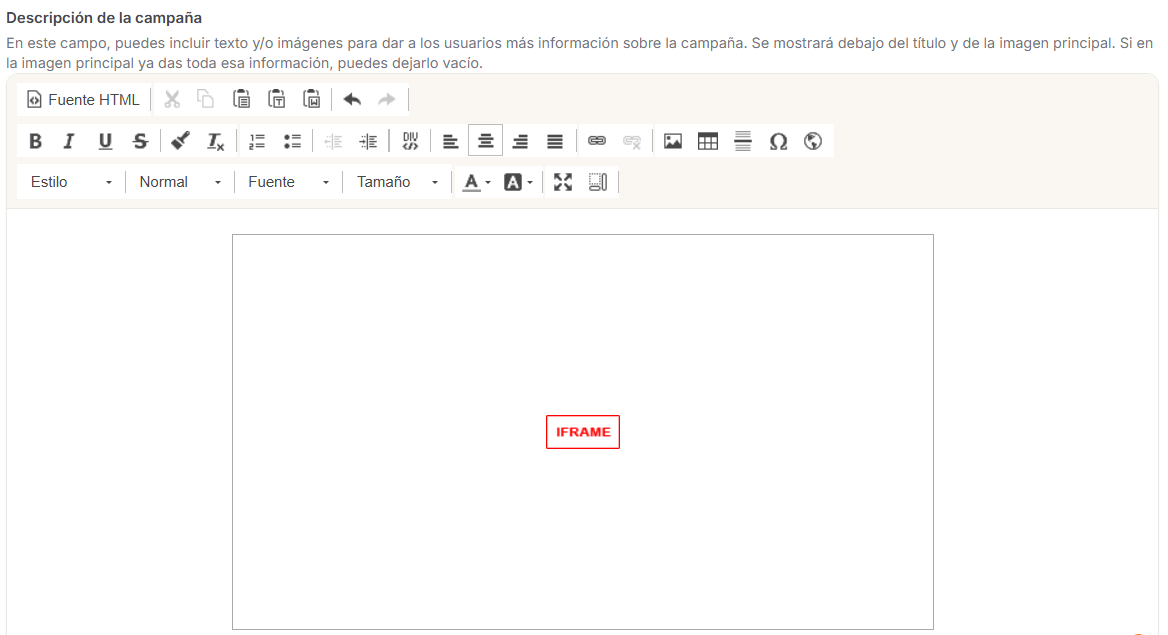Open the text color picker
Image resolution: width=1168 pixels, height=635 pixels.
(476, 182)
